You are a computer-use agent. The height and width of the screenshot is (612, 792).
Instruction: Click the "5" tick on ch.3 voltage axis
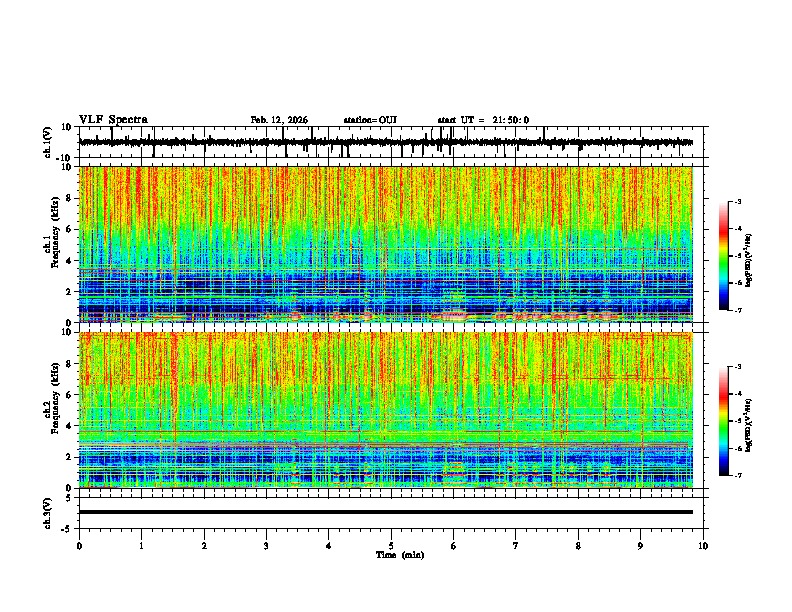(x=69, y=497)
